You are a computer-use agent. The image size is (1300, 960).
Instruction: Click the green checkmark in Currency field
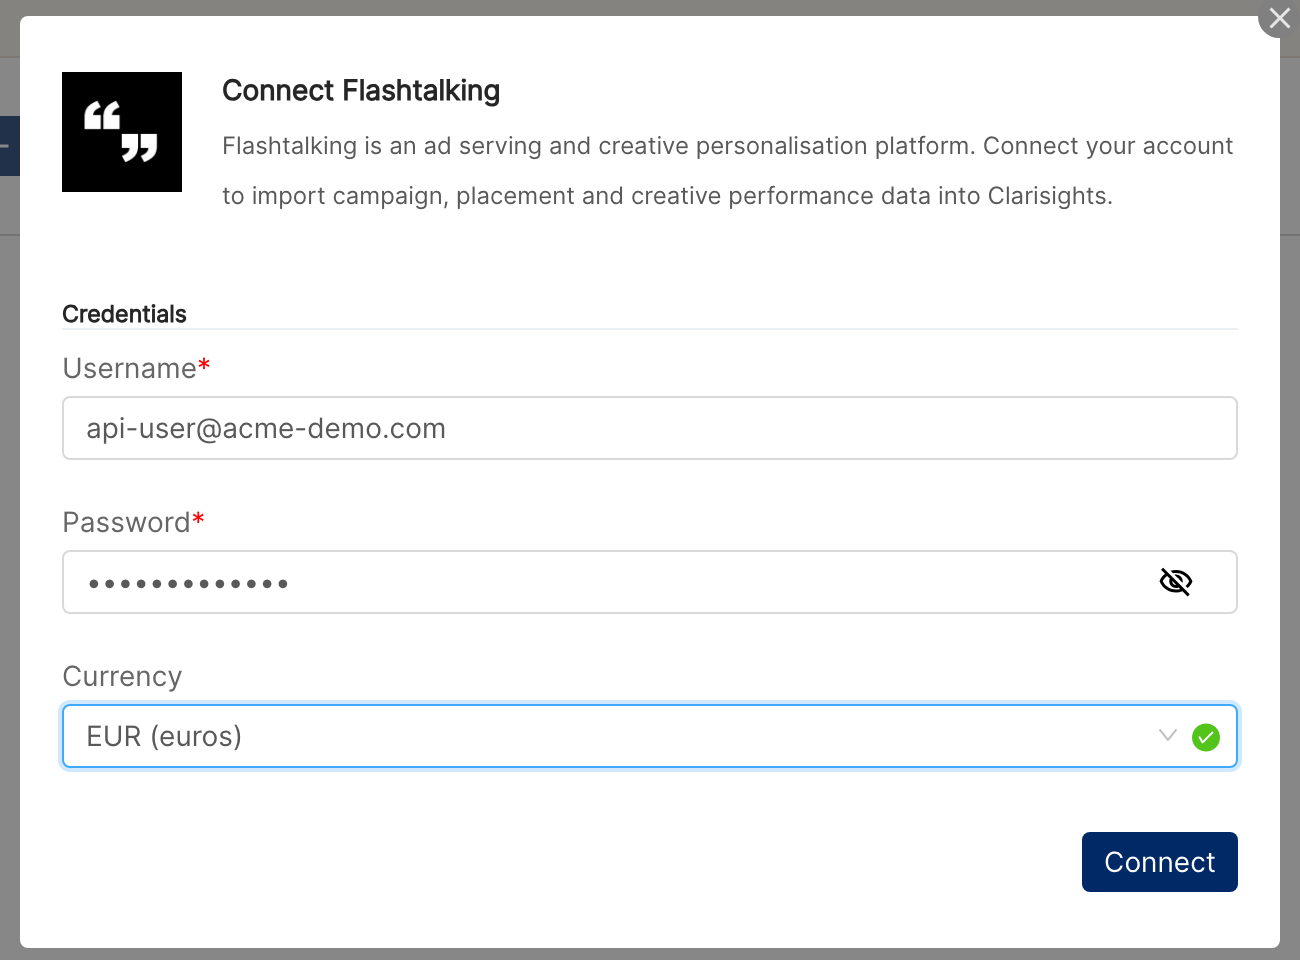click(x=1206, y=737)
